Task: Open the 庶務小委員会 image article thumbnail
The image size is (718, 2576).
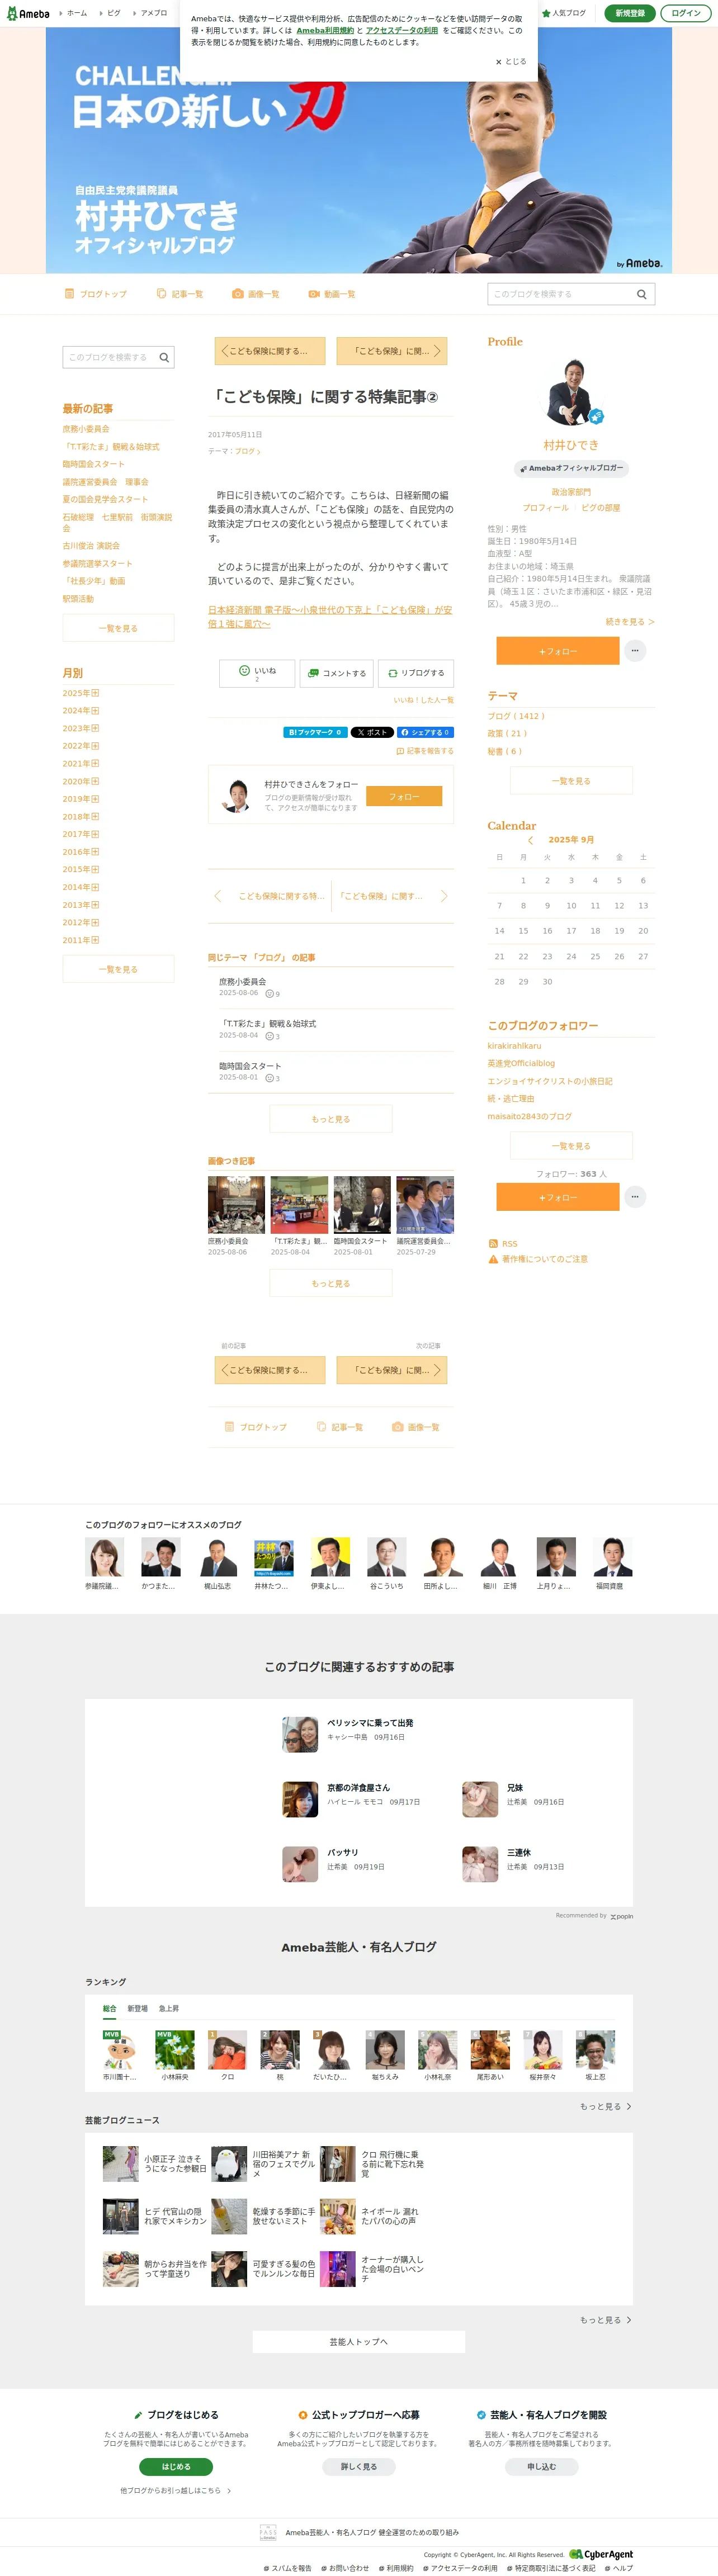Action: point(236,1205)
